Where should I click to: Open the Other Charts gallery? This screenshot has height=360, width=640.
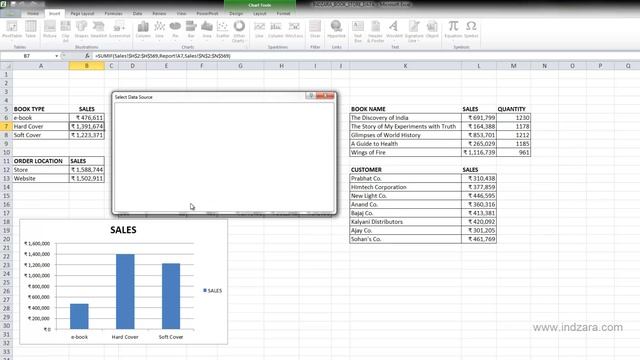[239, 31]
